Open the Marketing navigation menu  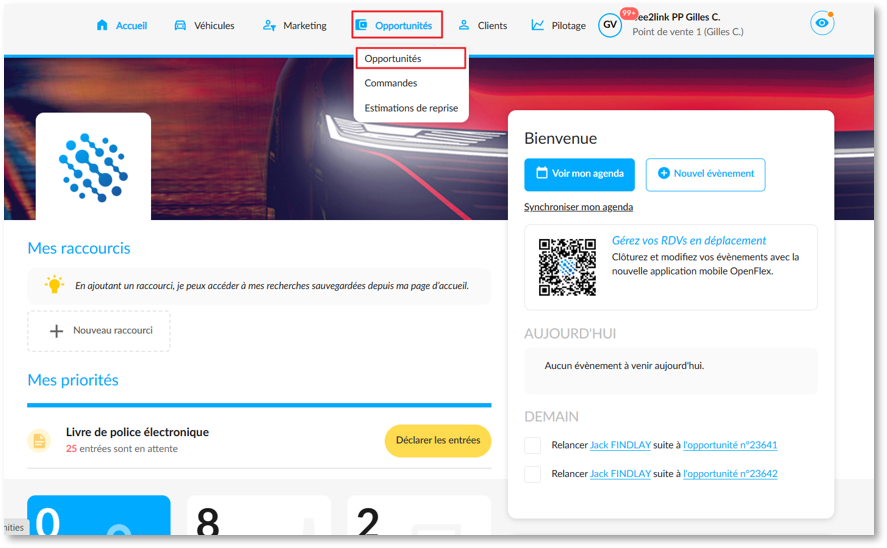(295, 25)
